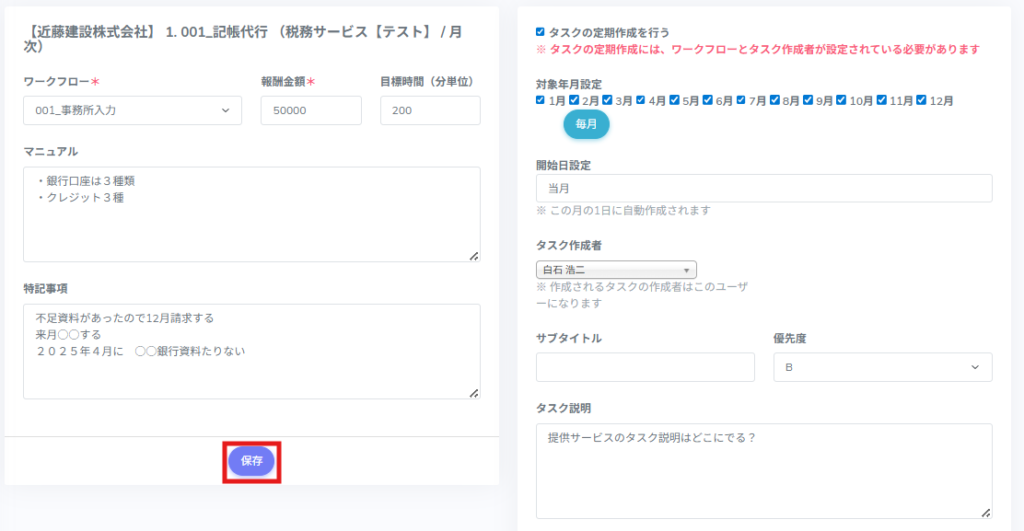This screenshot has width=1024, height=531.
Task: Click the 毎月 monthly button
Action: click(x=586, y=125)
